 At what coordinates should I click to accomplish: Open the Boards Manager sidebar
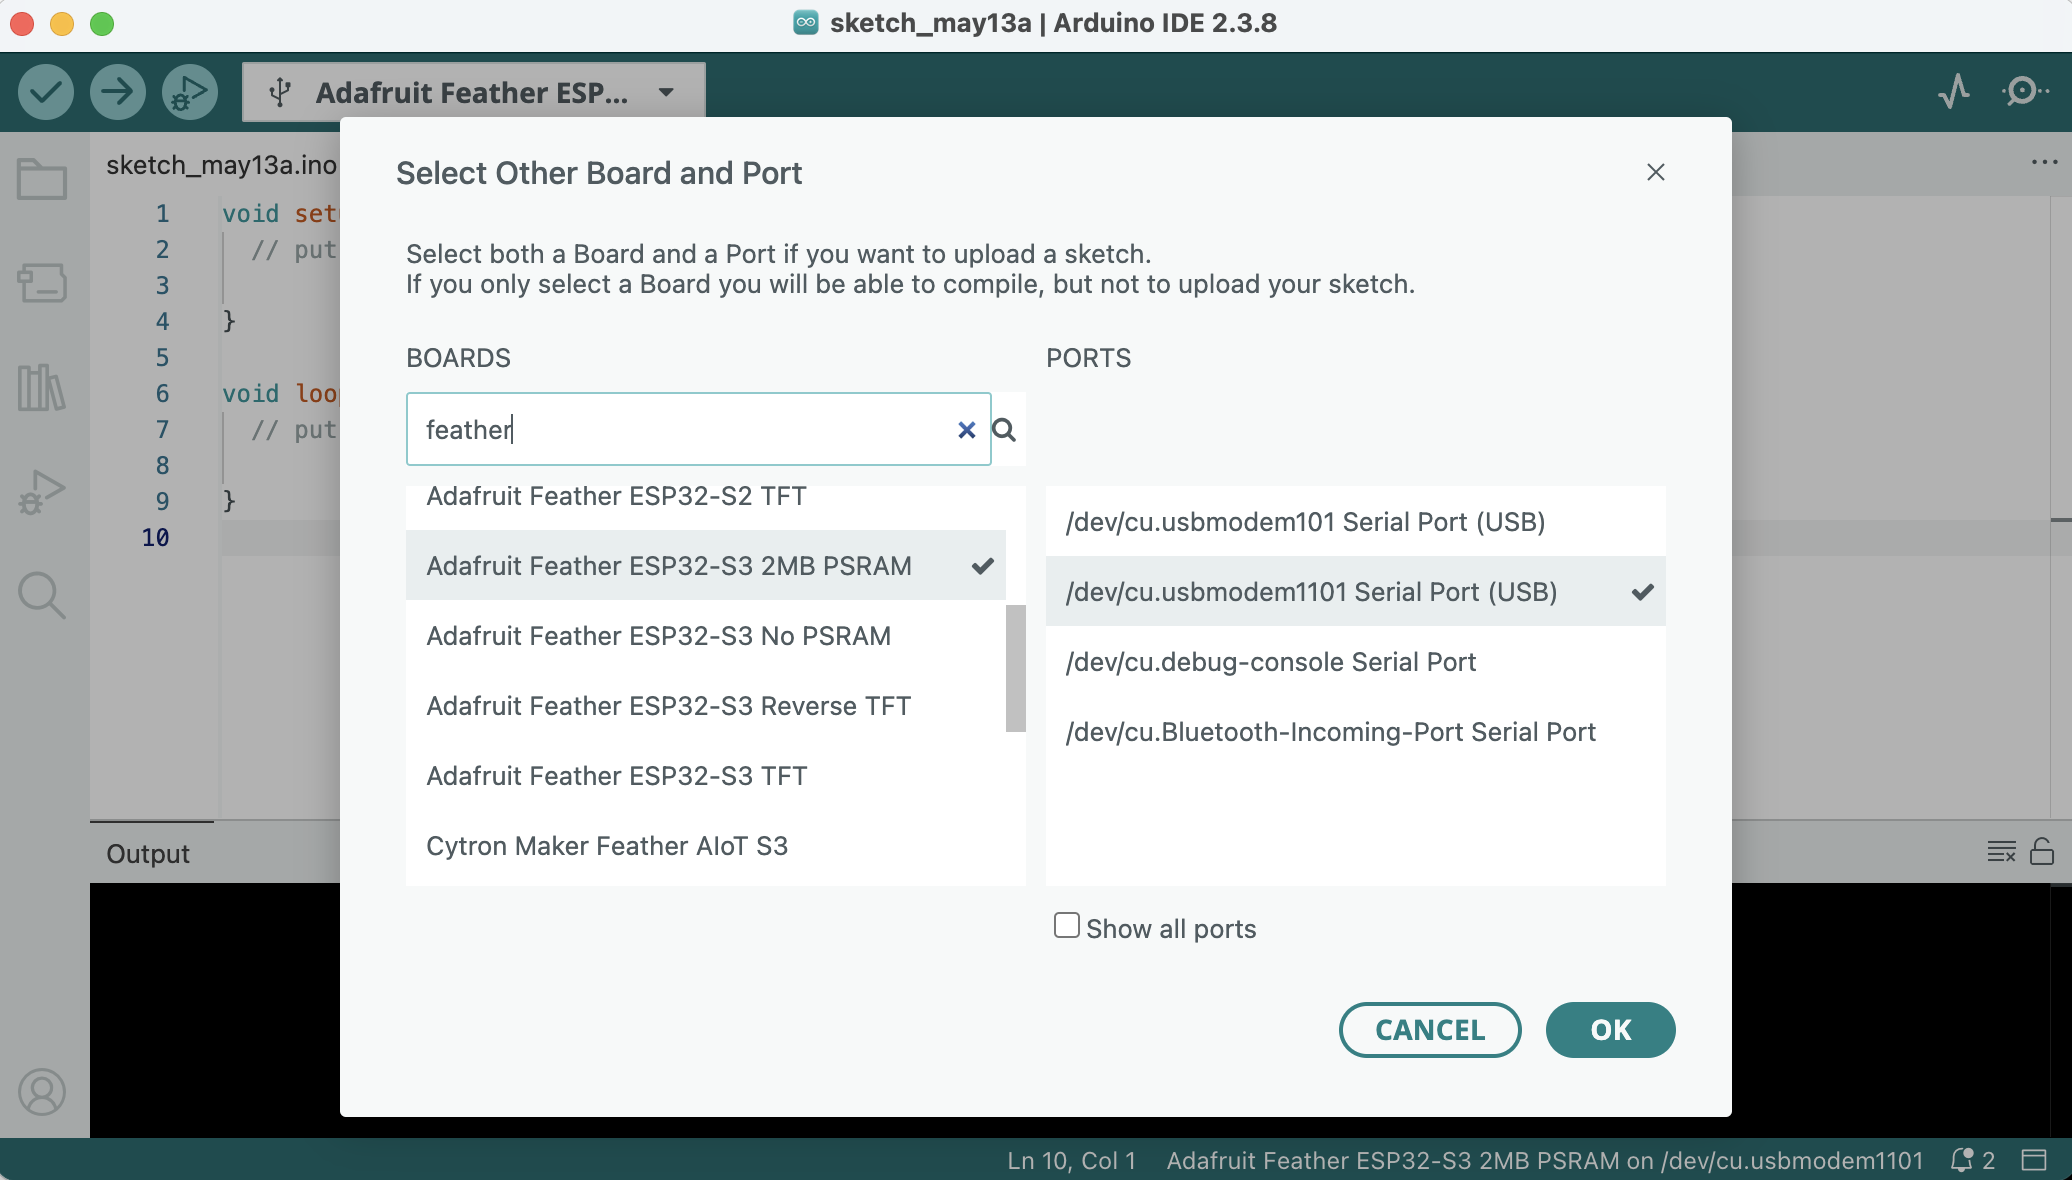pyautogui.click(x=42, y=283)
